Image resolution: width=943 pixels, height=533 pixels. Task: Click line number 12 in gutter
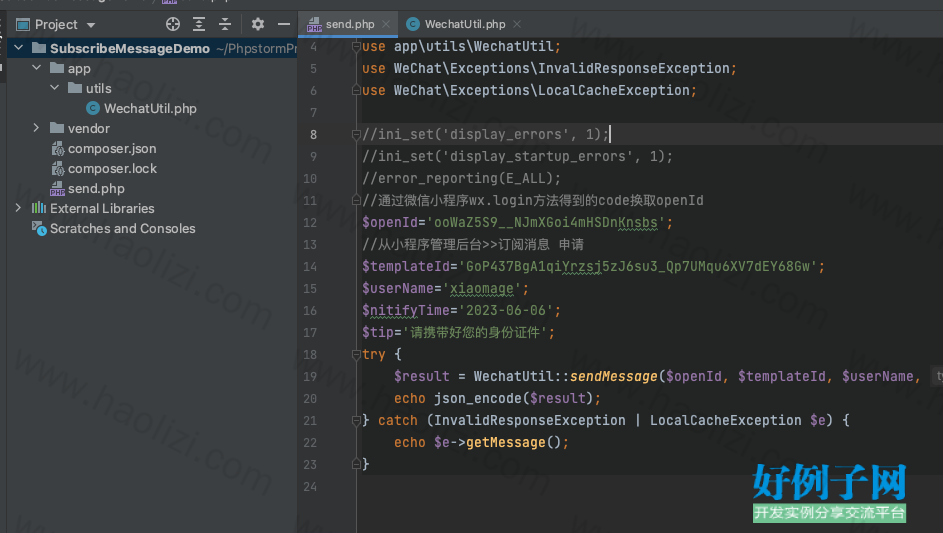[310, 223]
